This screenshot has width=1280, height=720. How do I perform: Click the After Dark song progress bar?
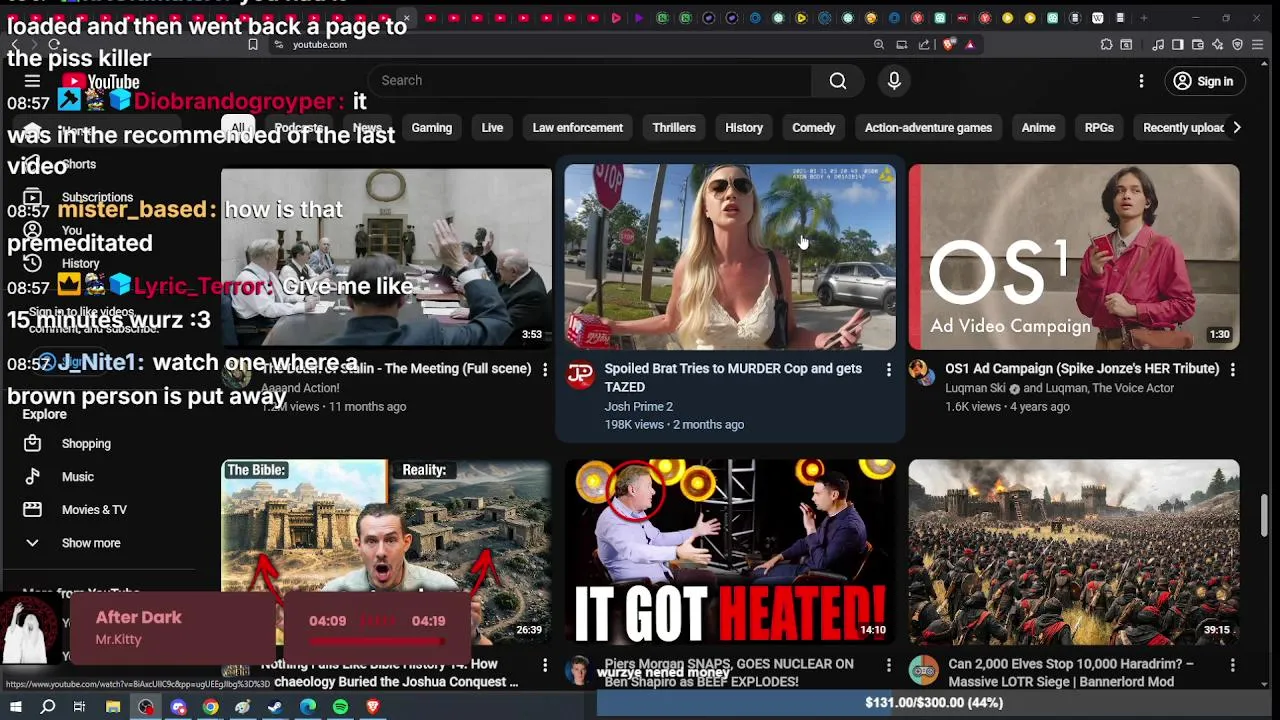pyautogui.click(x=377, y=641)
